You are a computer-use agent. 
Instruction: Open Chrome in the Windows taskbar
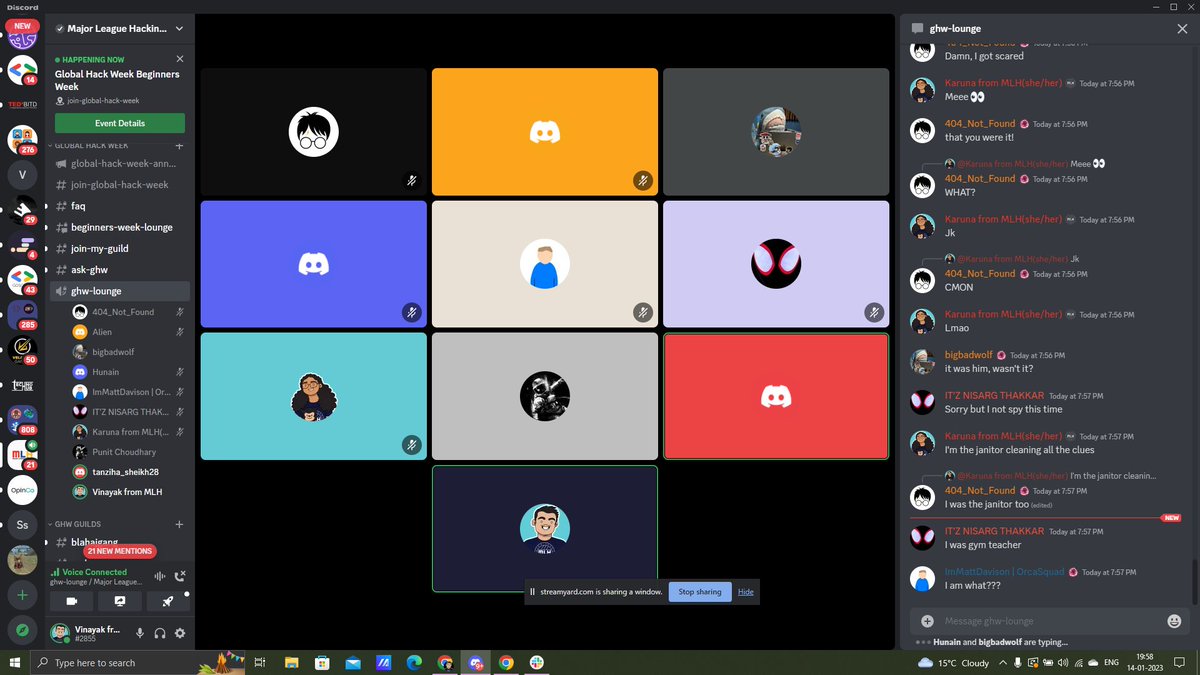click(506, 662)
